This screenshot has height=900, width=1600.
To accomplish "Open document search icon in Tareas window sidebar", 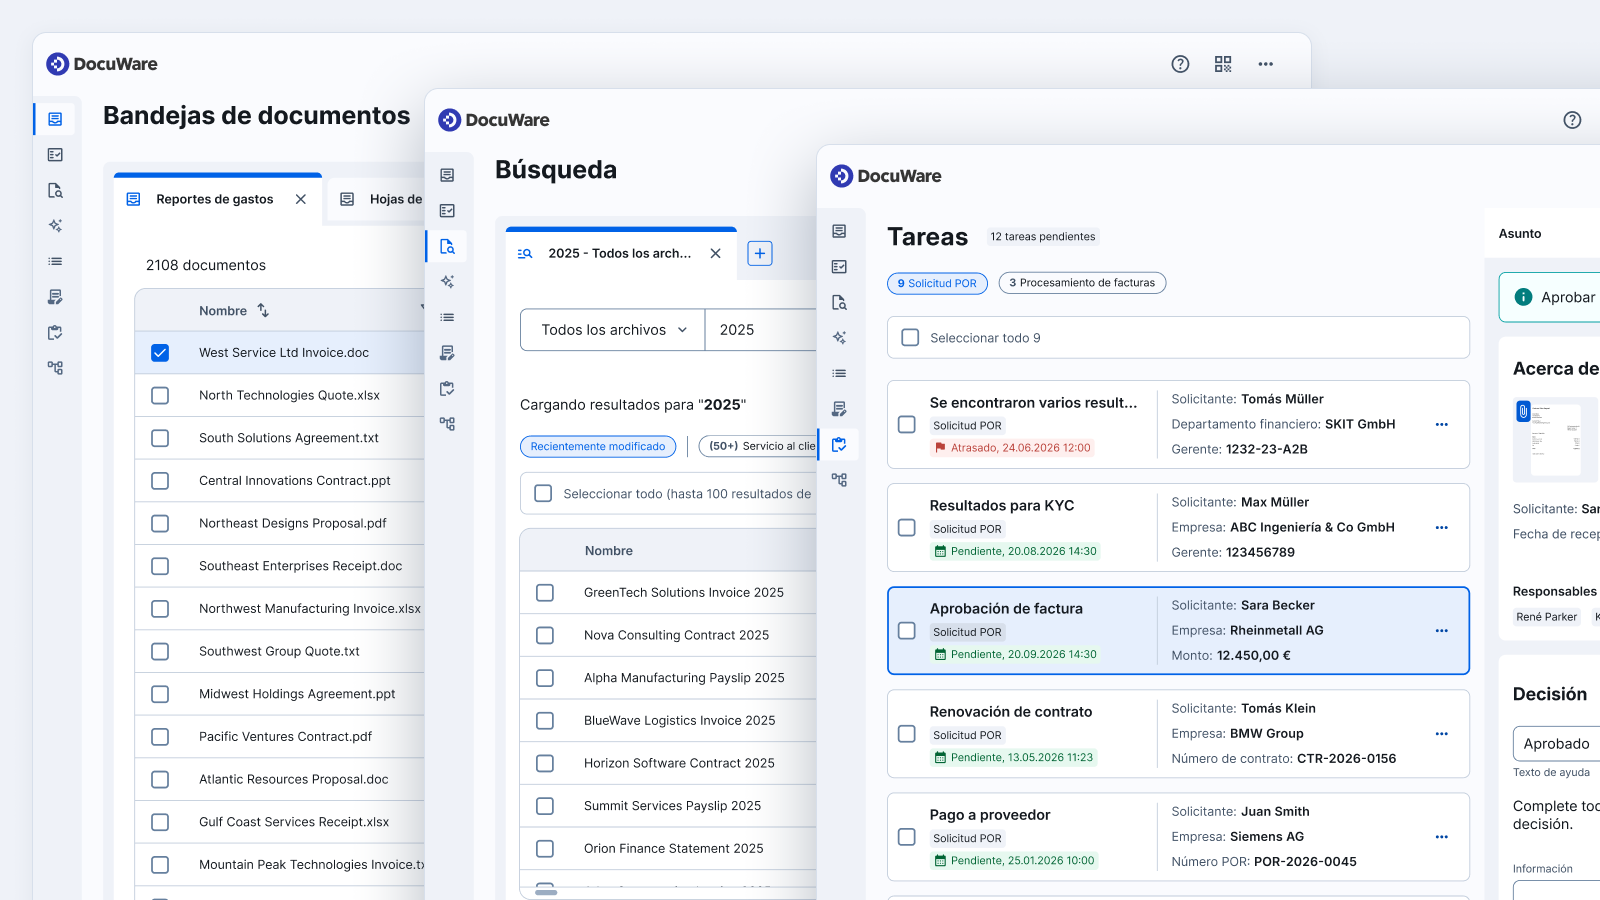I will 839,302.
